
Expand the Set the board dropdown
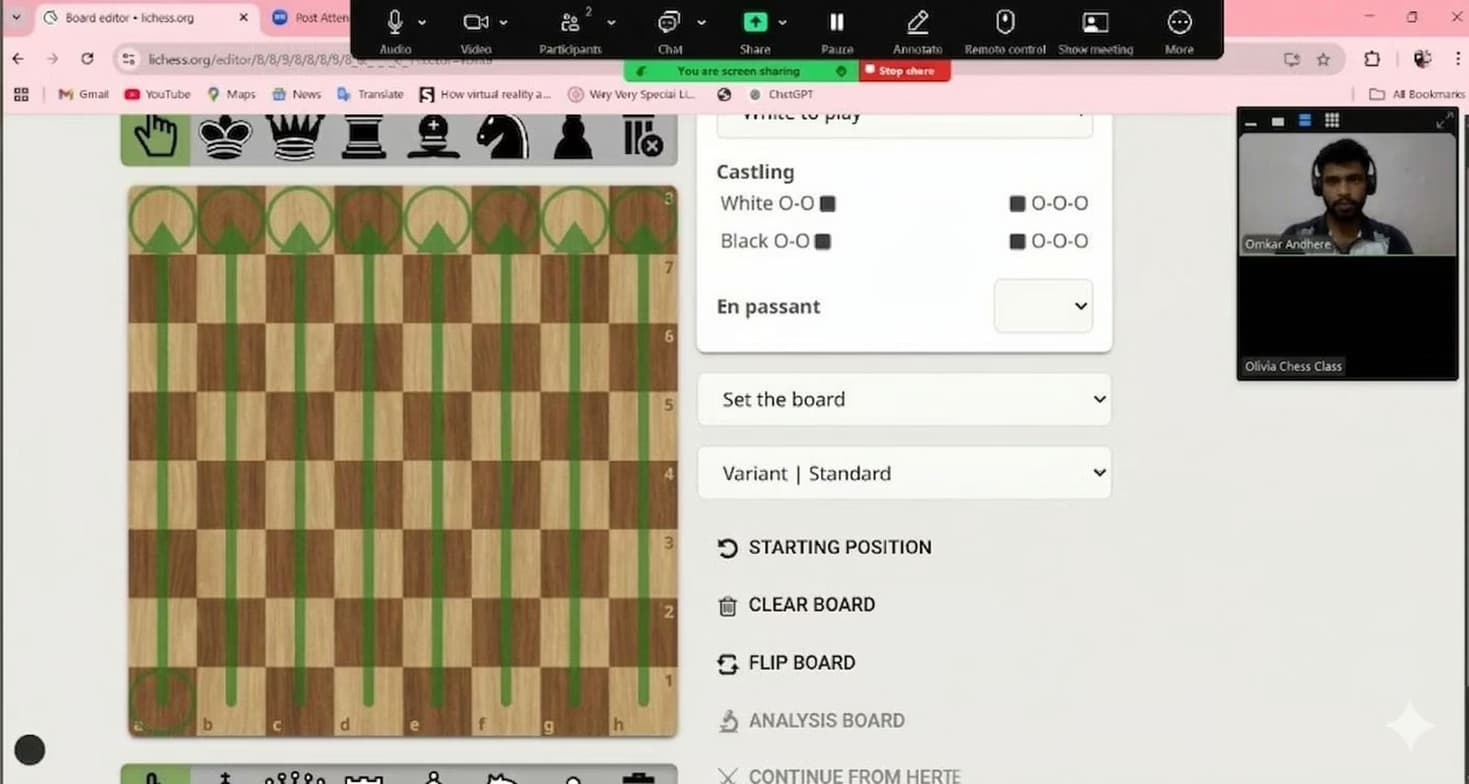[903, 399]
